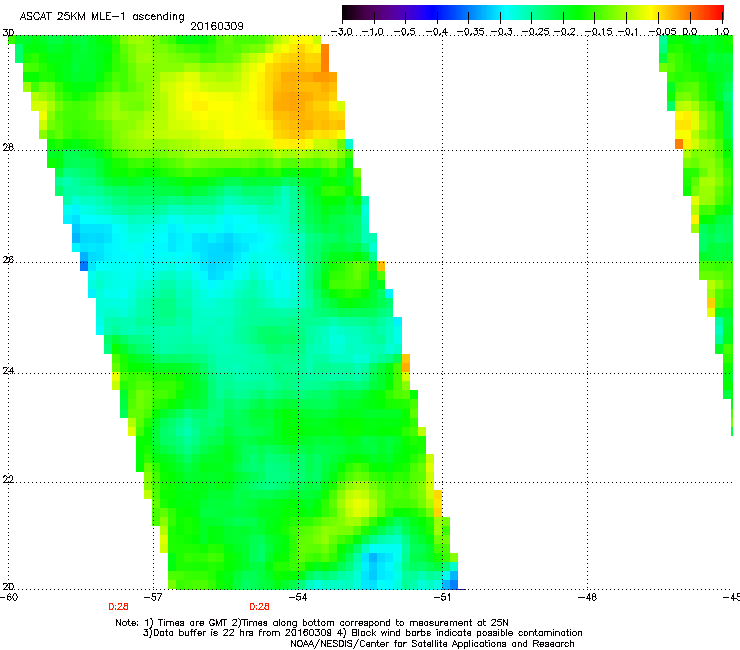
Task: Click the -0.1 colorbar label
Action: pyautogui.click(x=627, y=32)
